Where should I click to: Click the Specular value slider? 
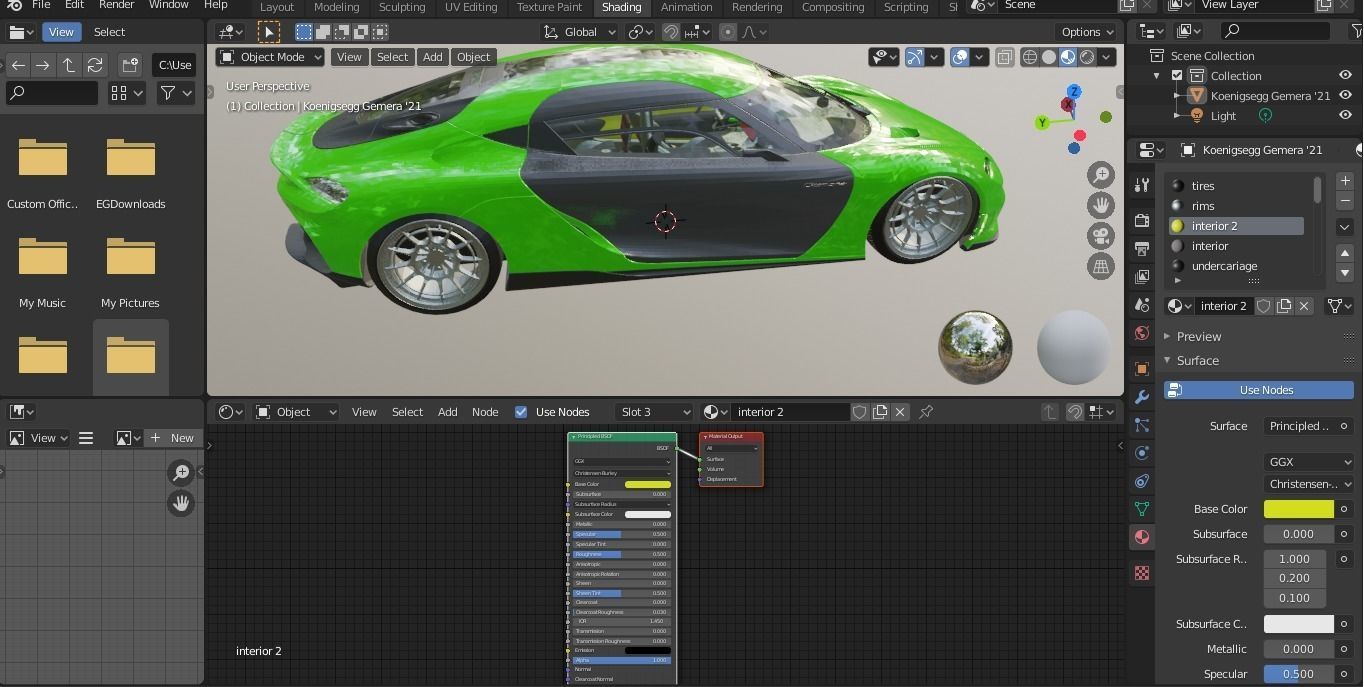1299,674
